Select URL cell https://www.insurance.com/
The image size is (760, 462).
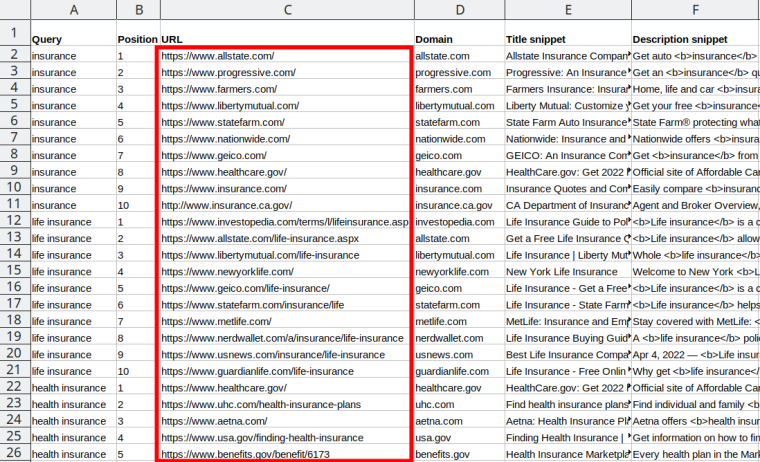287,188
